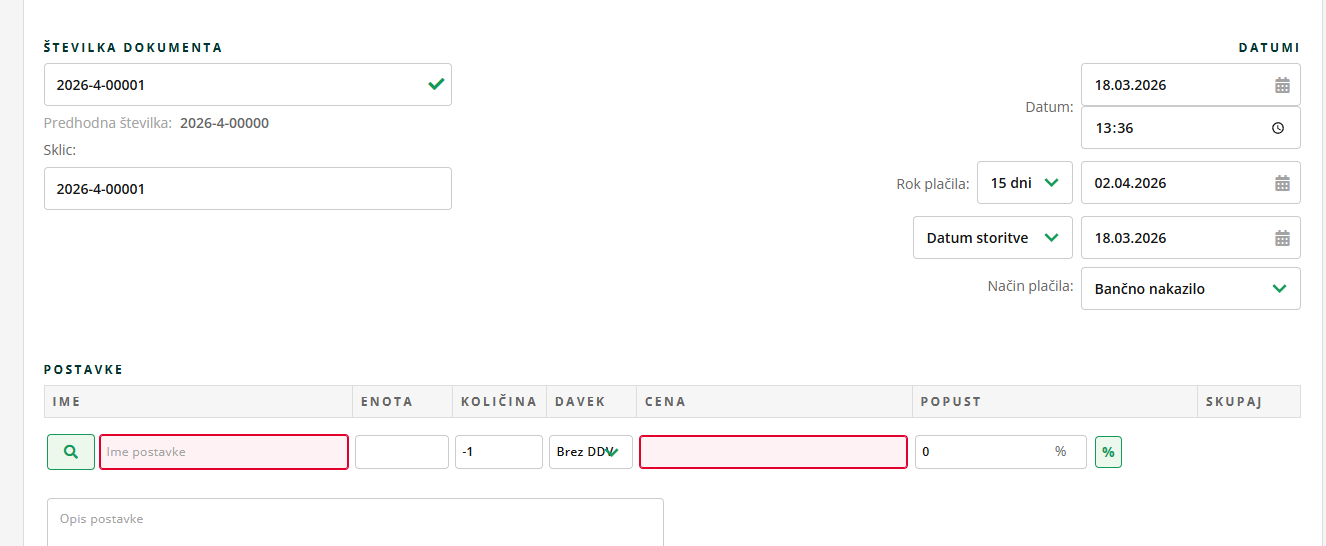Click the document number input field
1326x546 pixels.
point(230,85)
